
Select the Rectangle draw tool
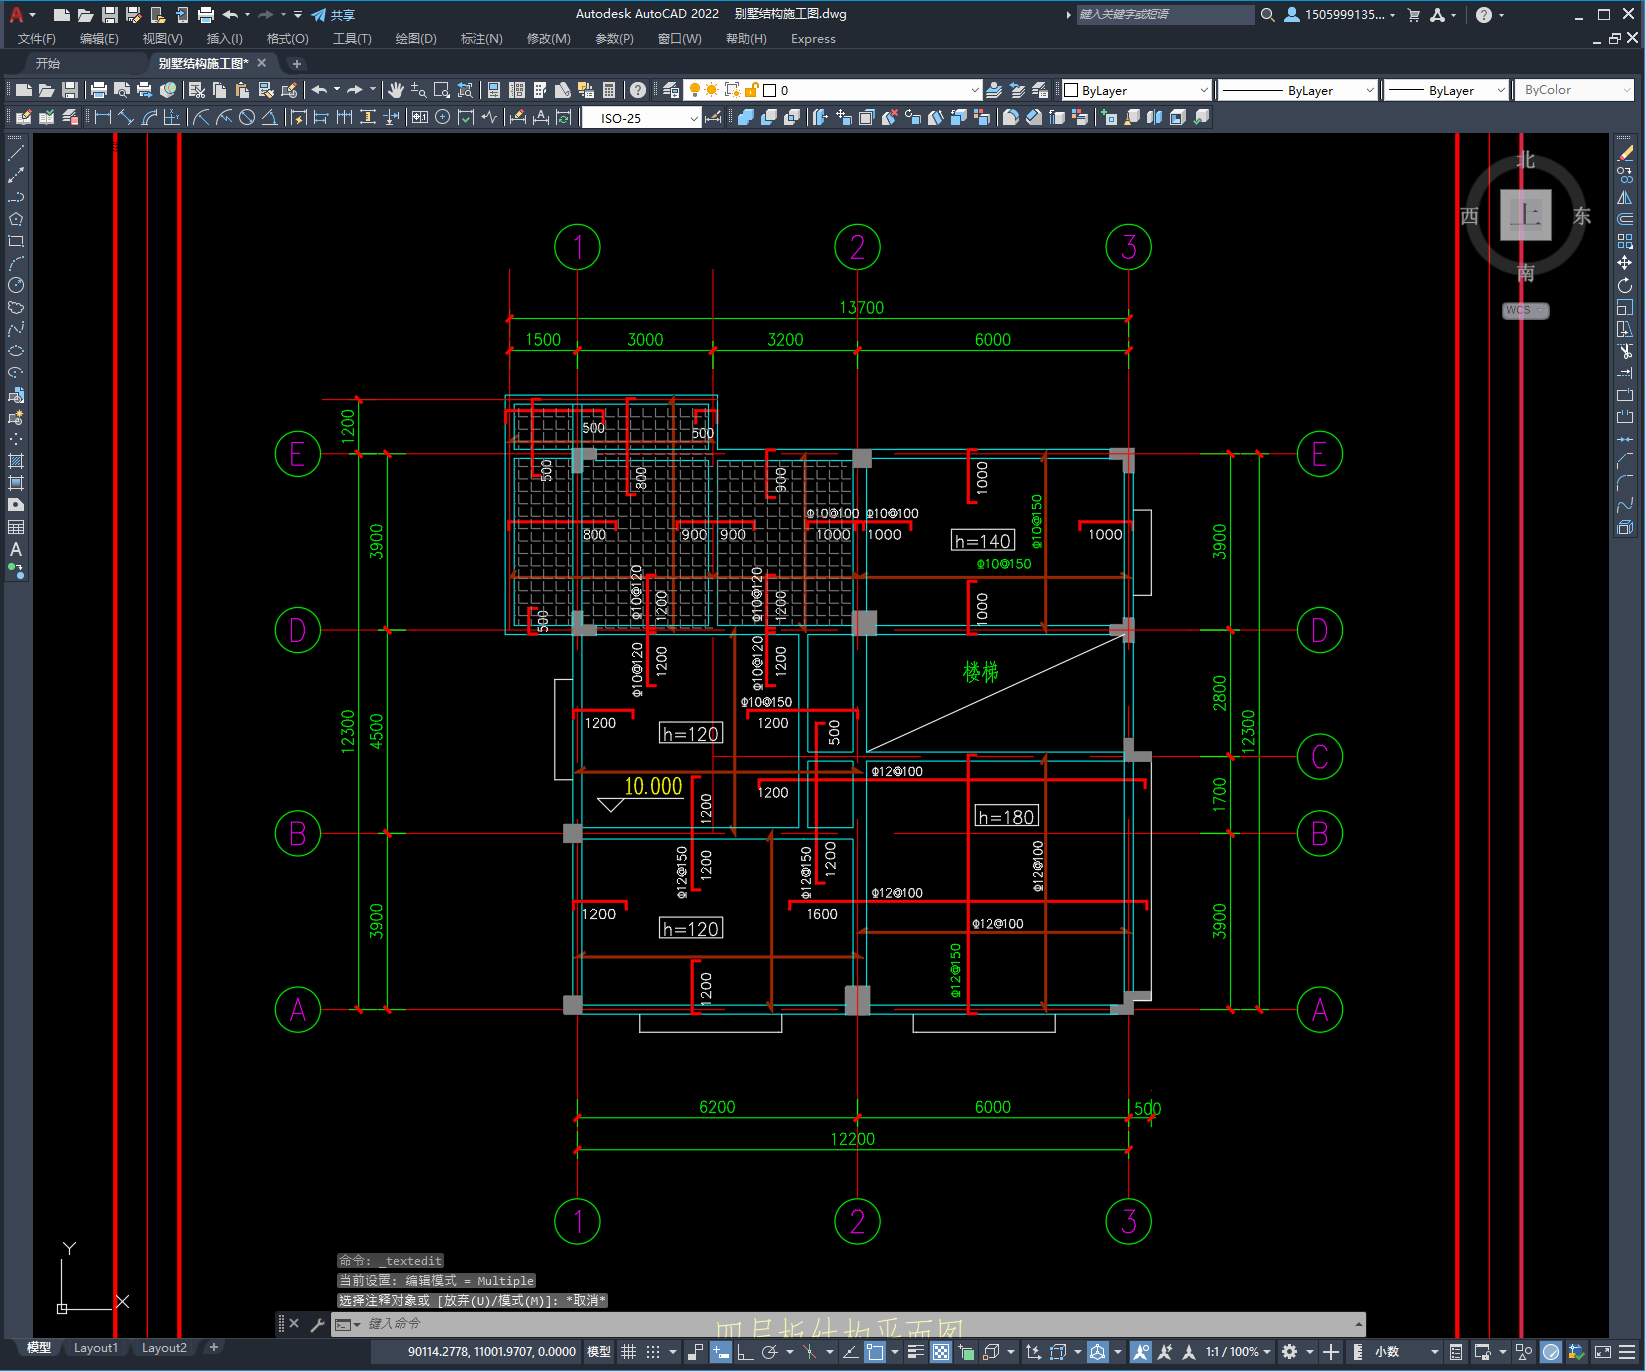pyautogui.click(x=16, y=241)
